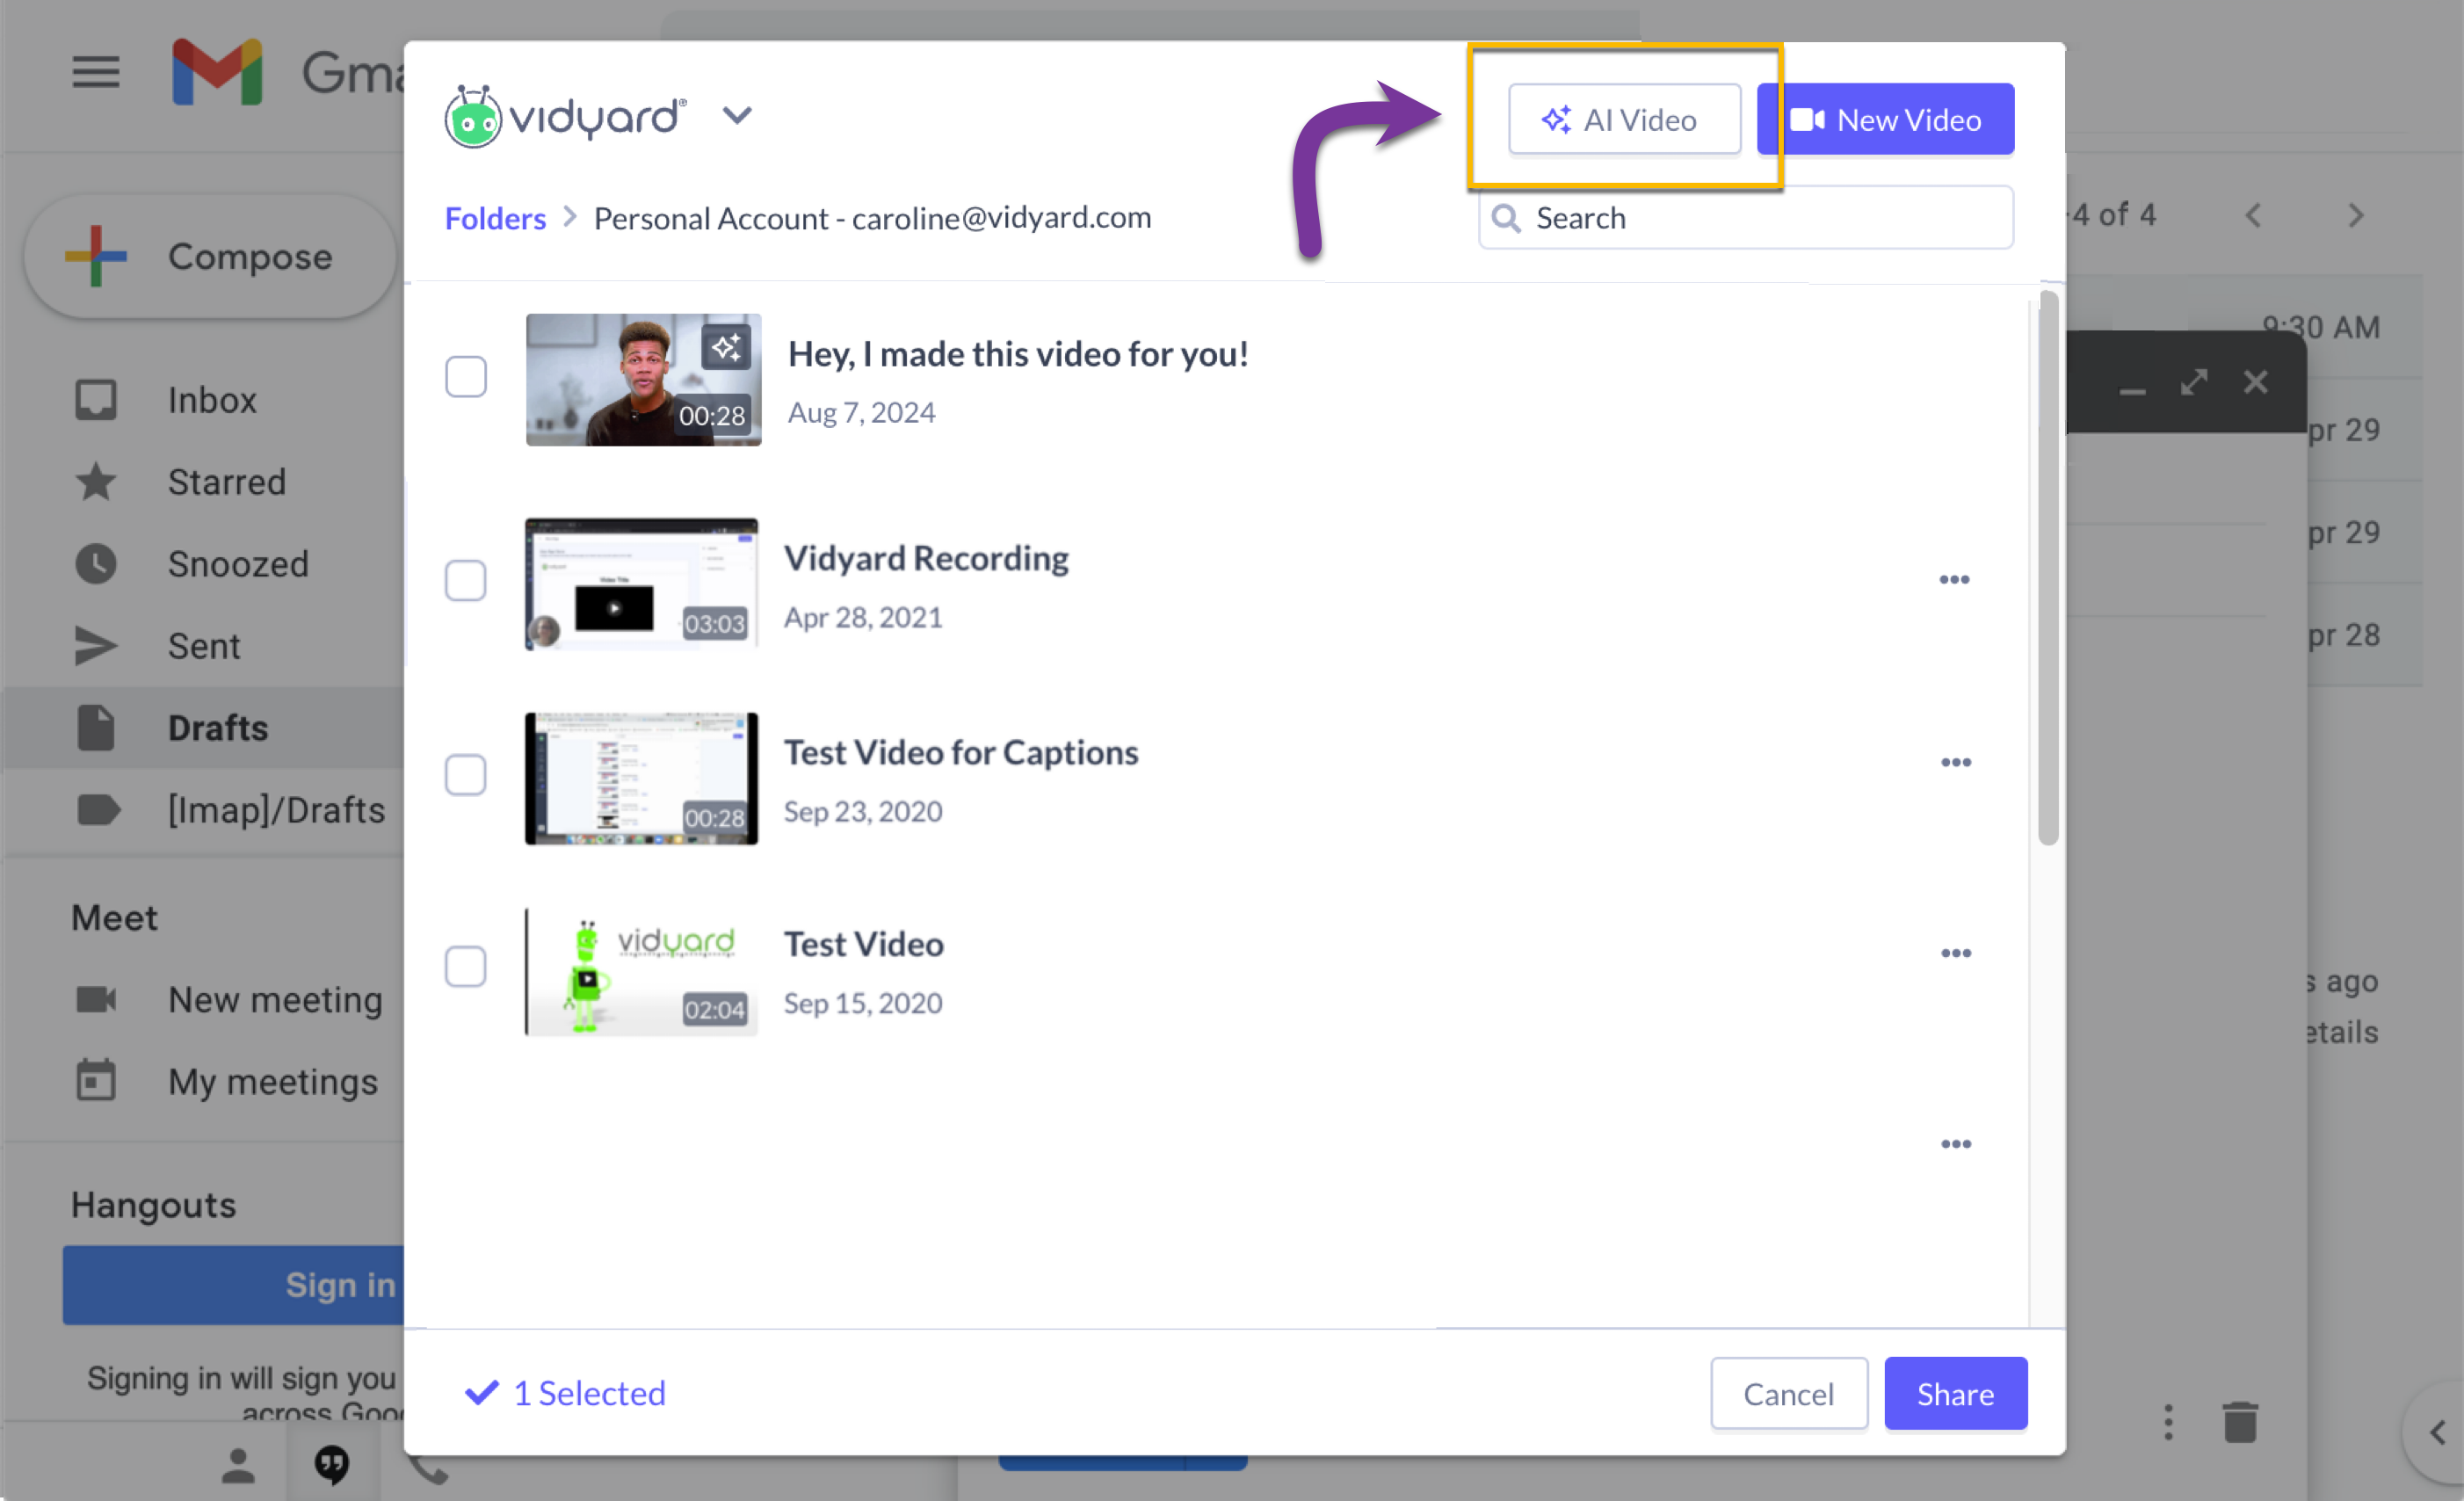Screen dimensions: 2464x1501
Task: Open the Drafts folder
Action: [217, 727]
